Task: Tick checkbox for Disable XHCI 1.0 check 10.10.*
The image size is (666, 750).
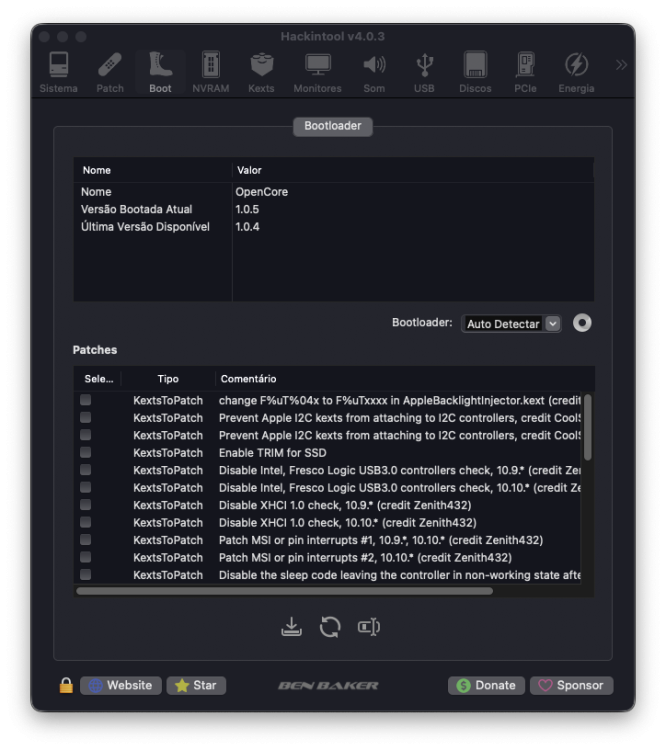Action: [x=86, y=522]
